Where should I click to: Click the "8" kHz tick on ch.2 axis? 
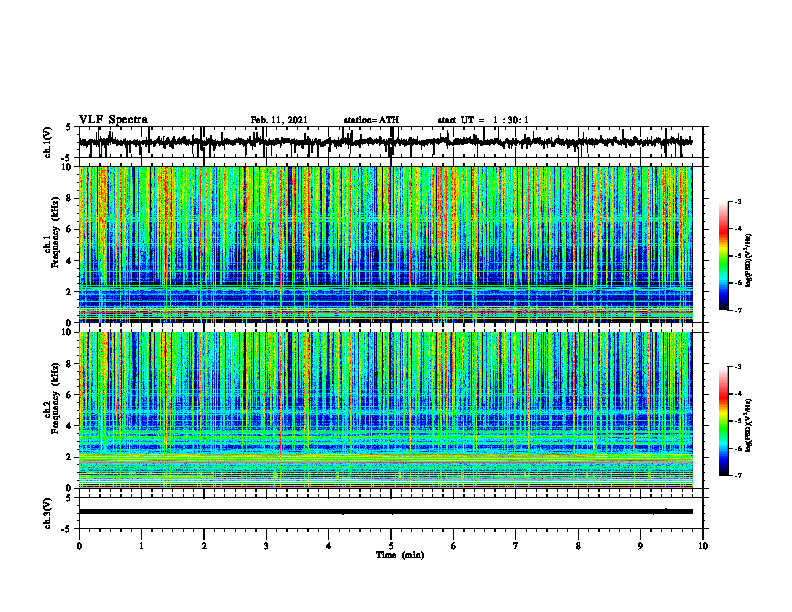click(70, 364)
